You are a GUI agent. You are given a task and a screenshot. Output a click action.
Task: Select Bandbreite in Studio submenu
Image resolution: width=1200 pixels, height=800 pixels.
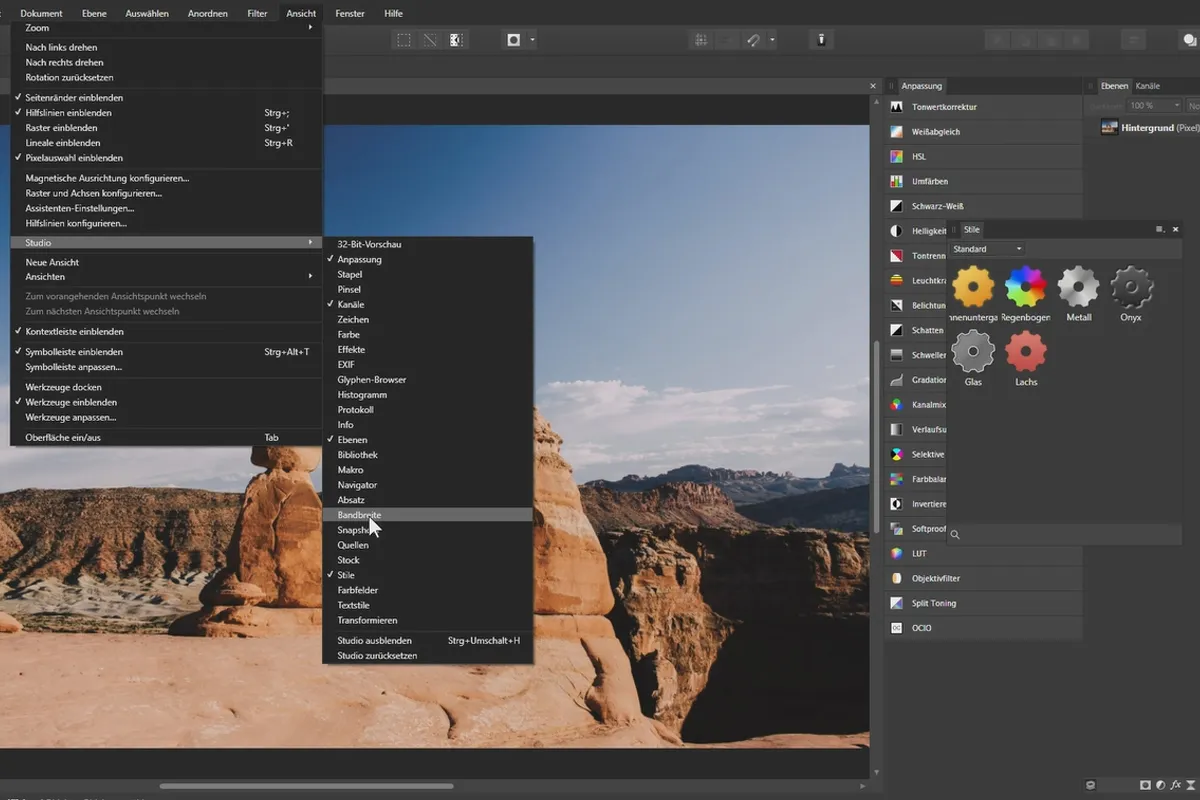point(427,514)
